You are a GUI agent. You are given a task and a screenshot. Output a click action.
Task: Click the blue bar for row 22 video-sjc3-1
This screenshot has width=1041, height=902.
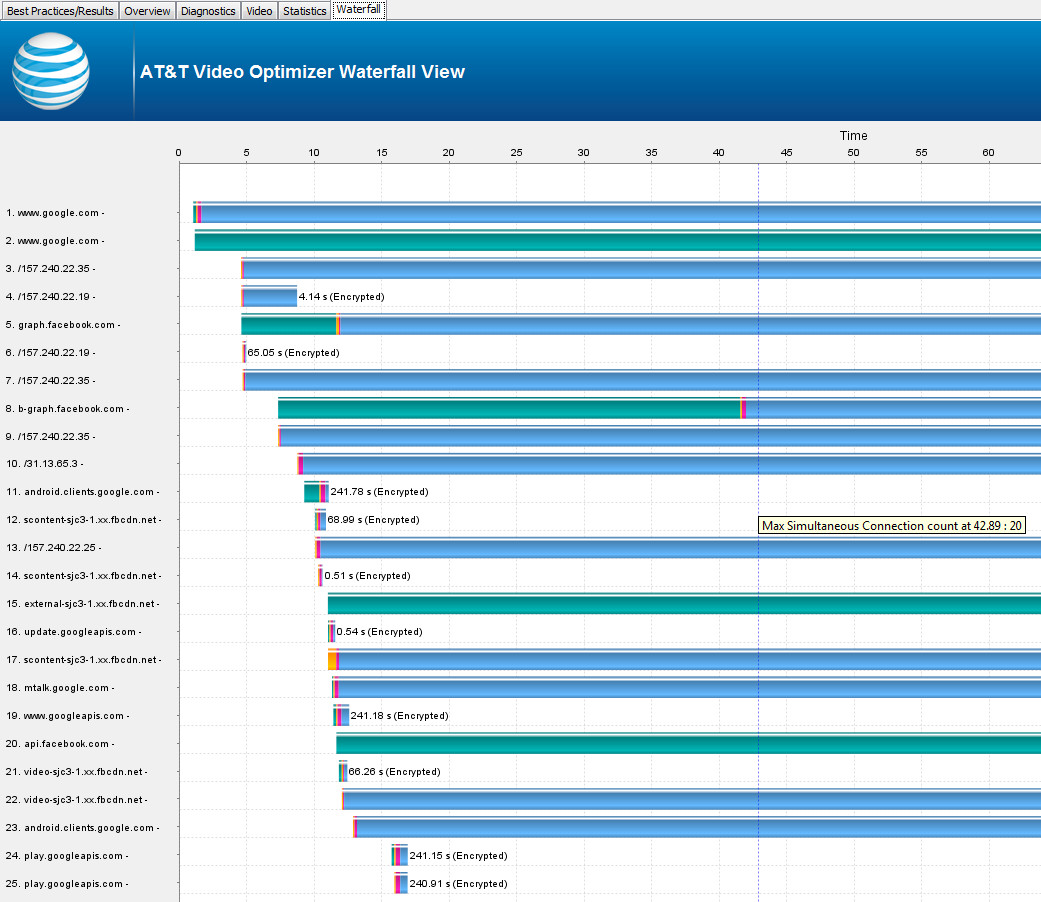692,800
